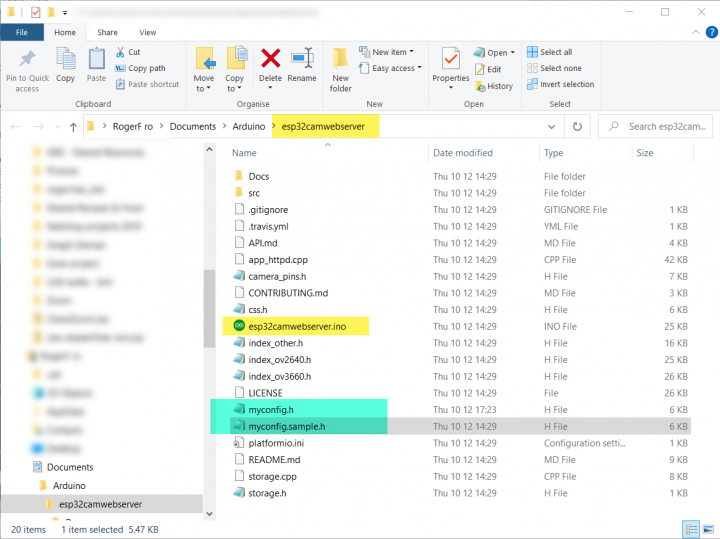720x539 pixels.
Task: Switch to details view in status bar
Action: click(x=691, y=529)
